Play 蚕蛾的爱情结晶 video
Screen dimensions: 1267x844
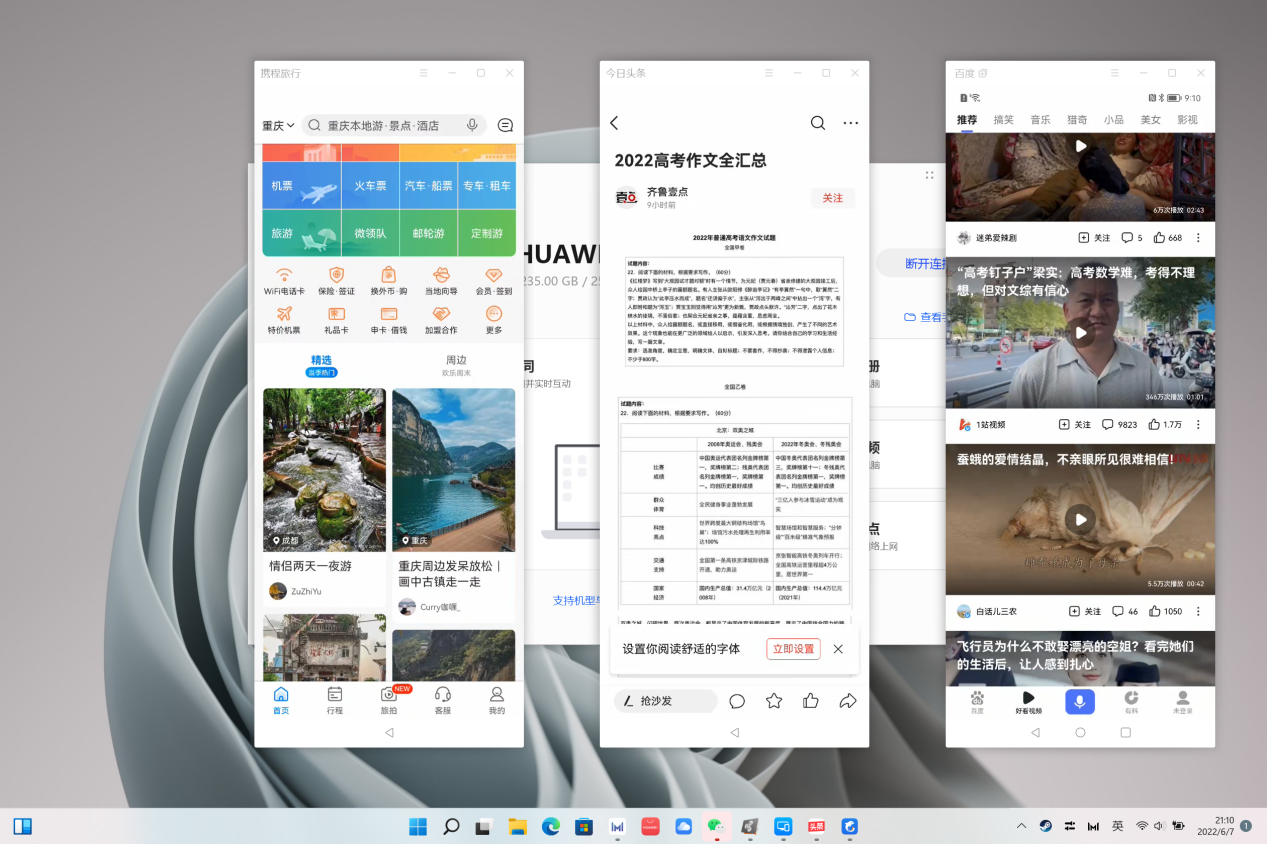pyautogui.click(x=1080, y=519)
